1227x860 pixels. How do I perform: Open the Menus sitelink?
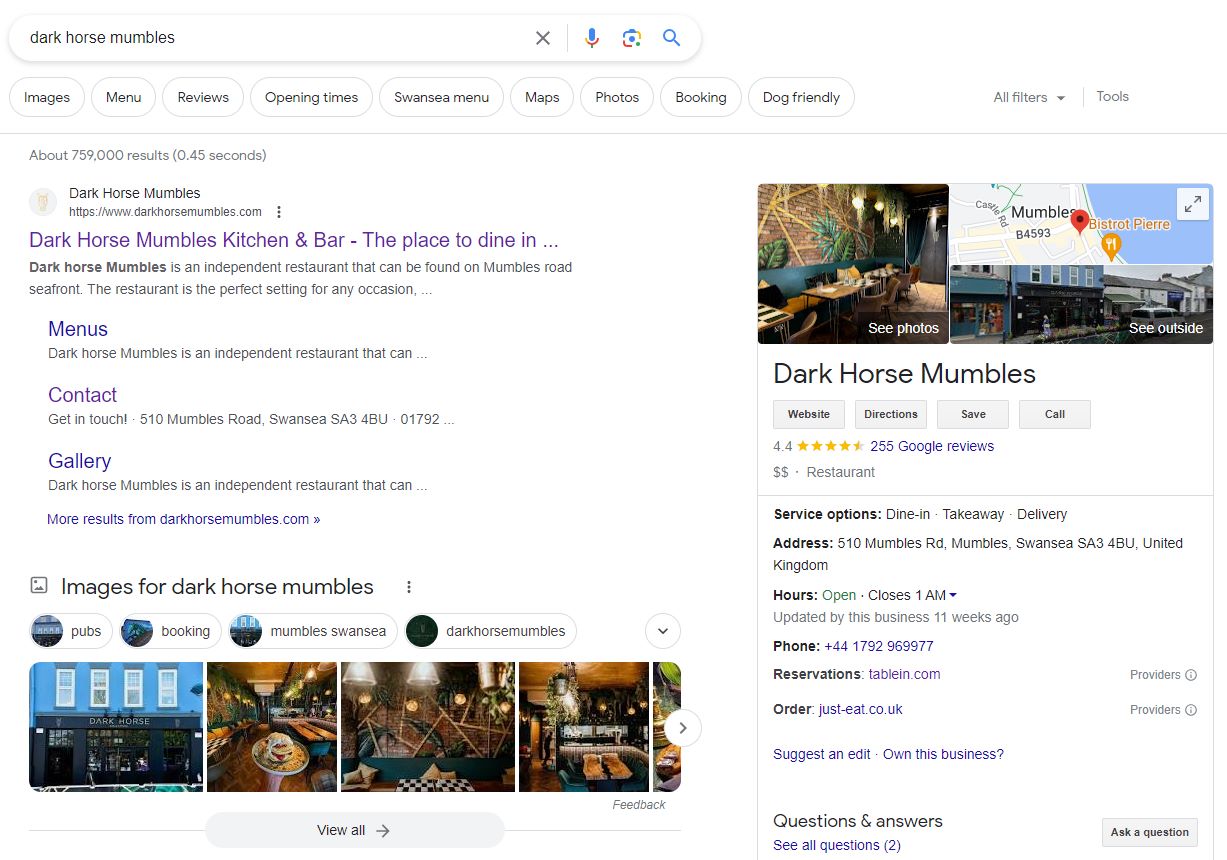pos(78,329)
